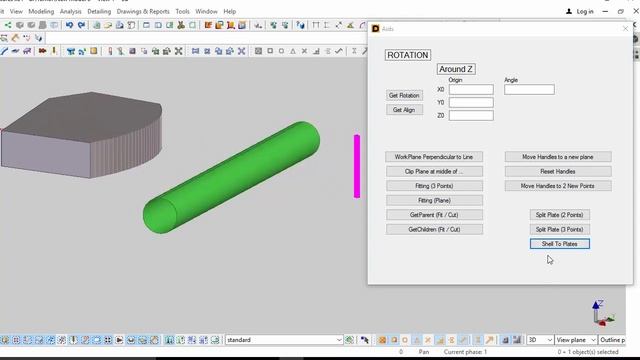
Task: Click the arrow pointer icon in bottom toolbar
Action: tap(364, 340)
